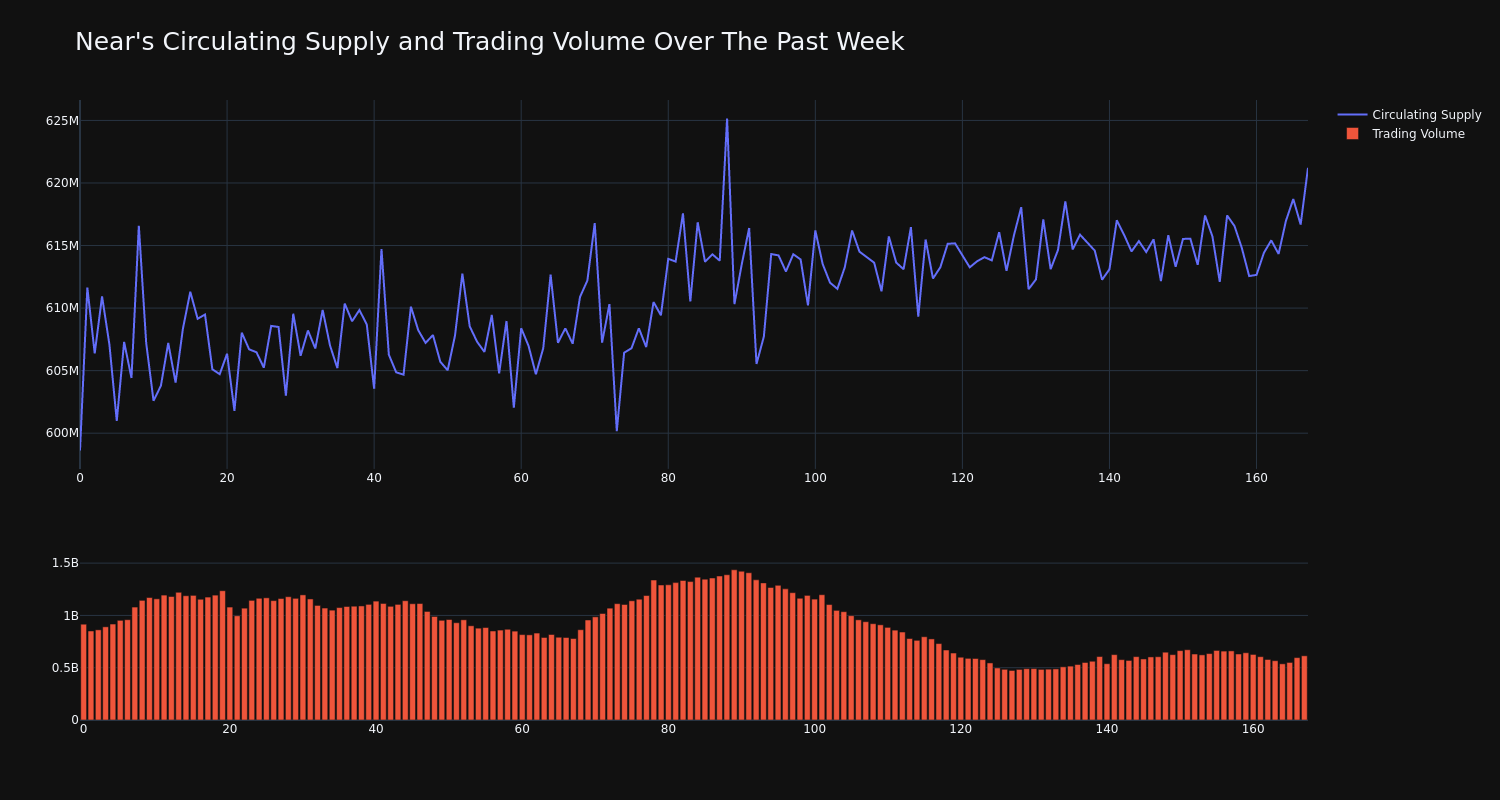Click the 0.5B volume axis label

[x=65, y=667]
